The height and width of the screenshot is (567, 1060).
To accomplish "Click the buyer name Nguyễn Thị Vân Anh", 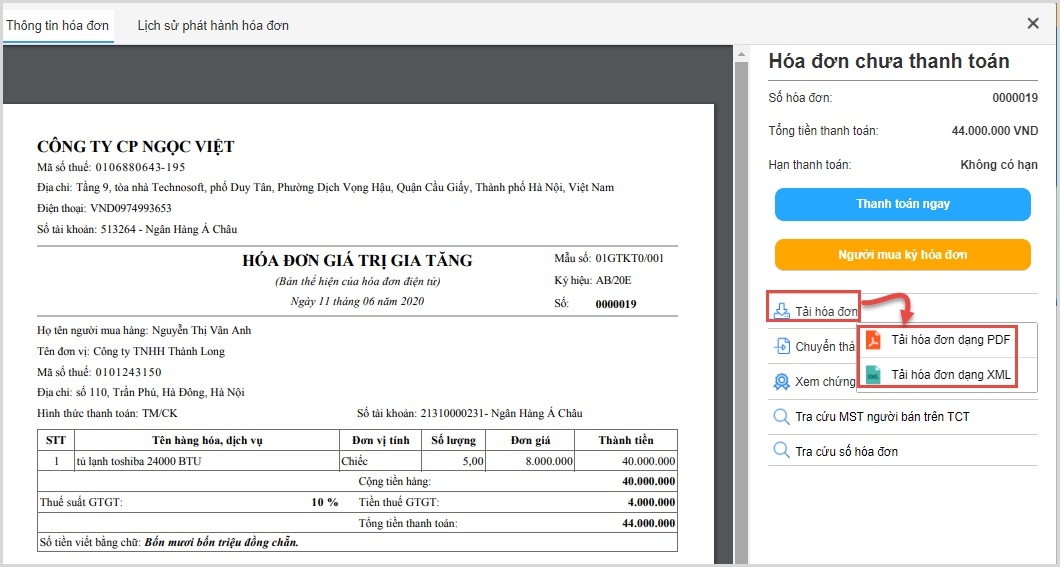I will pyautogui.click(x=201, y=331).
